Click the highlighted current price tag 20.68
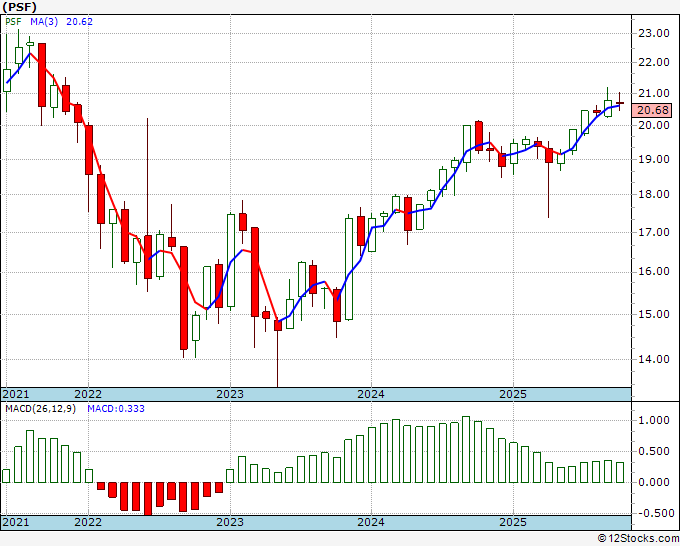This screenshot has width=680, height=546. coord(652,110)
